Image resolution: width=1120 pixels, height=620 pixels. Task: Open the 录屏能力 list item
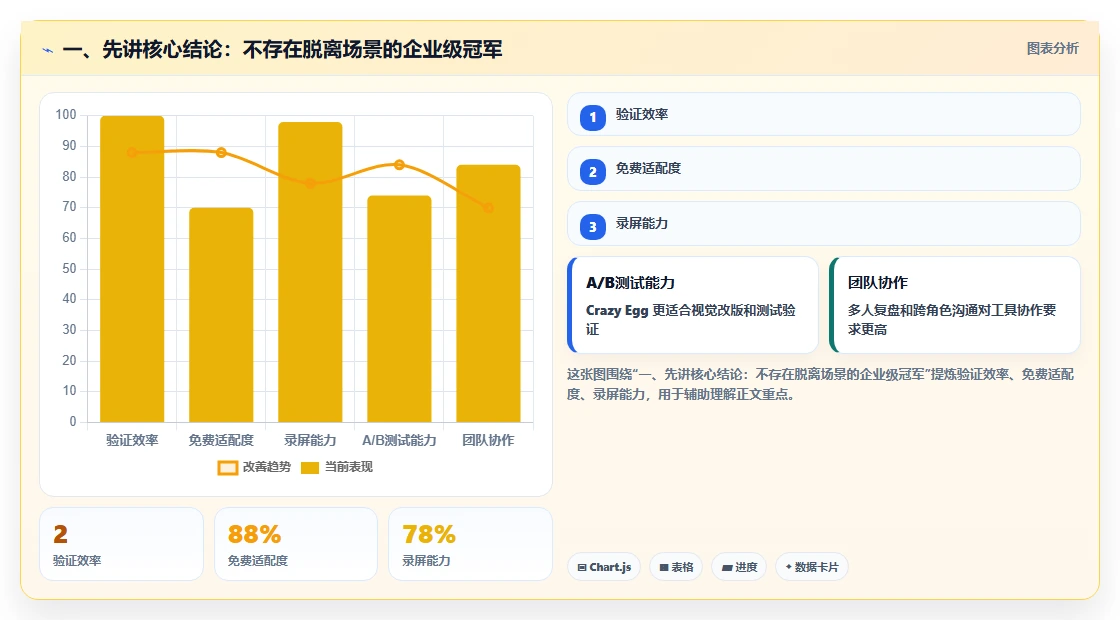point(824,224)
